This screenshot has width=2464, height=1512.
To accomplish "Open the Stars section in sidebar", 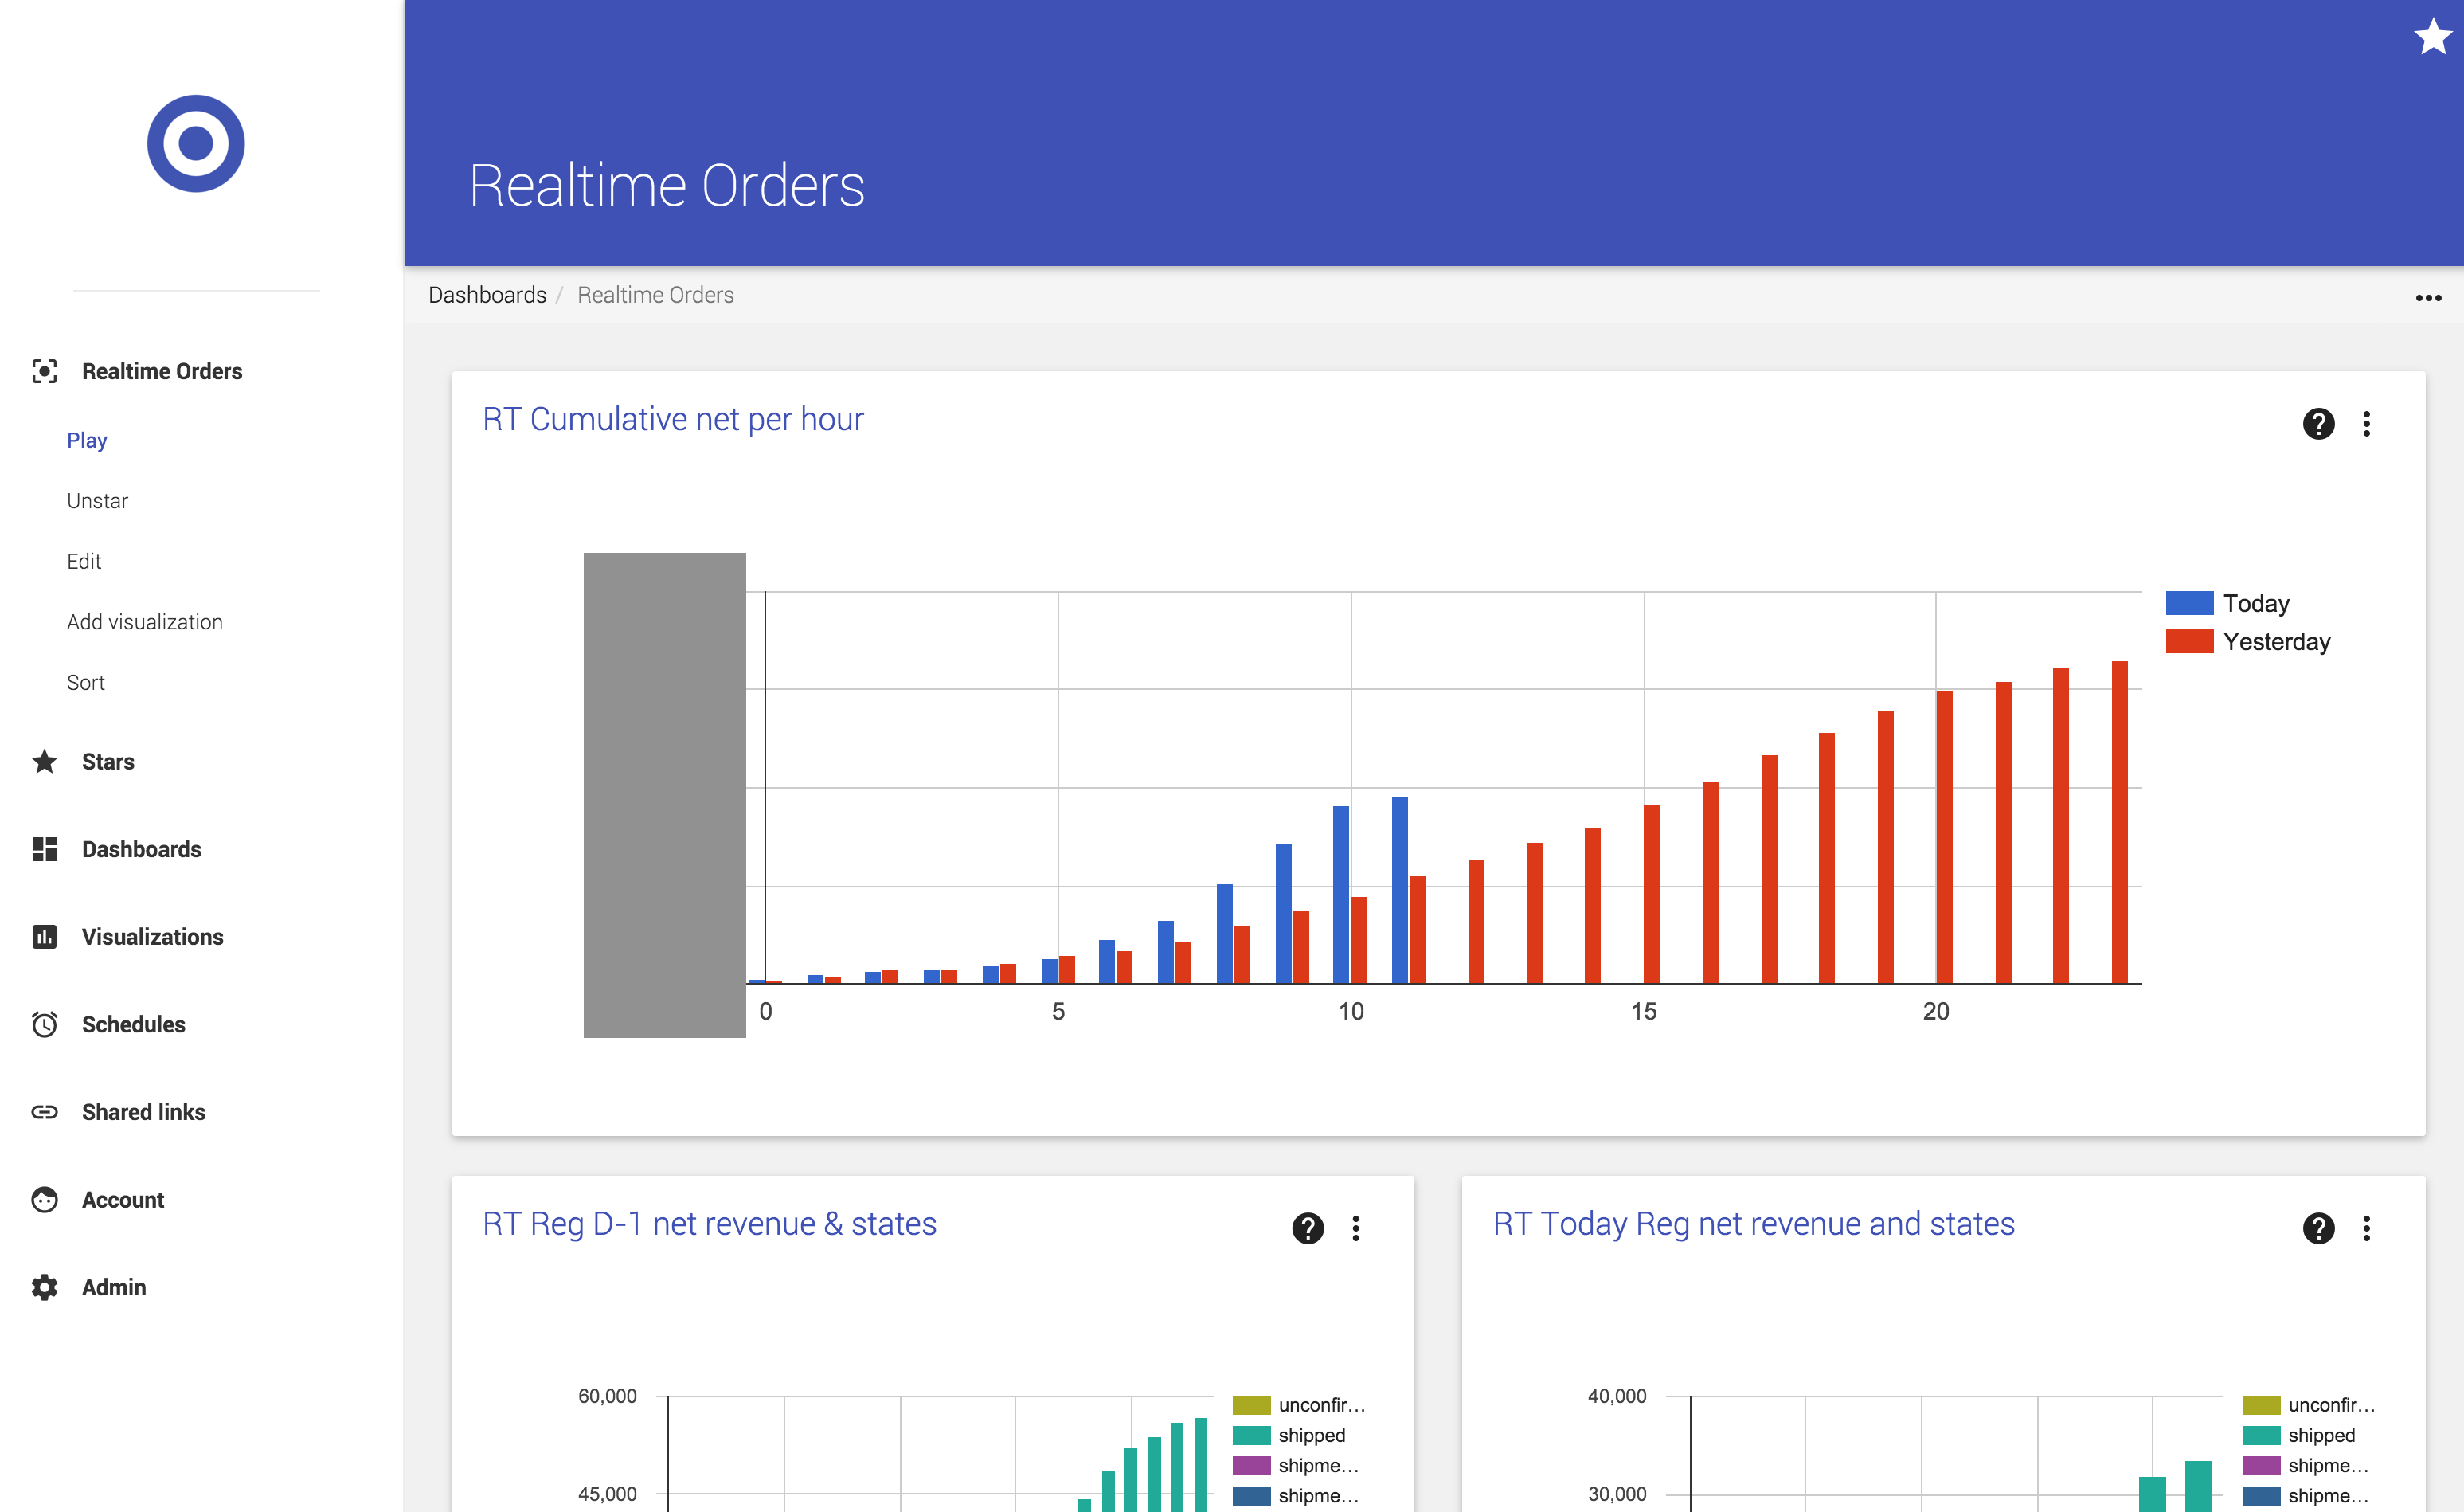I will point(108,762).
